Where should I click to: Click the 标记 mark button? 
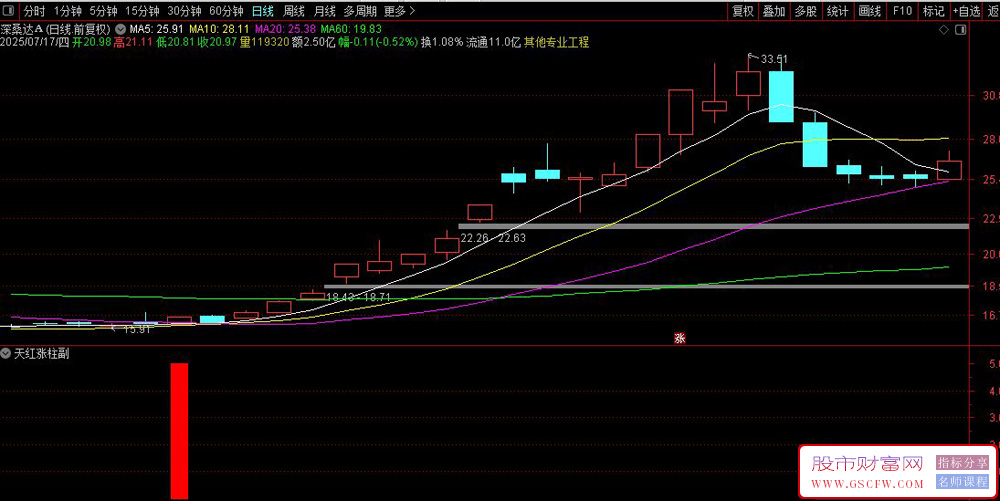(x=934, y=11)
